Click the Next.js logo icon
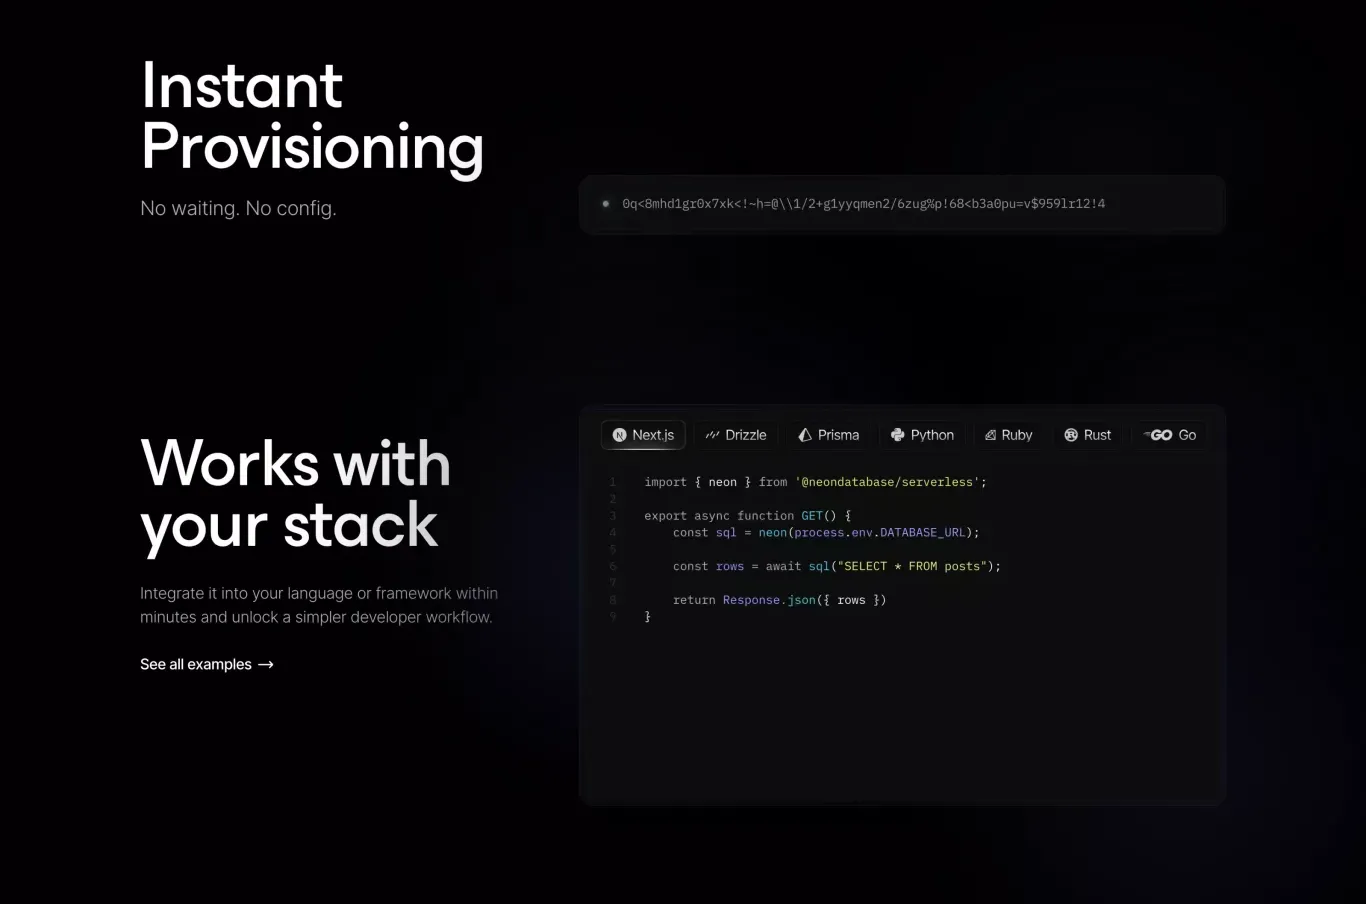 (619, 435)
